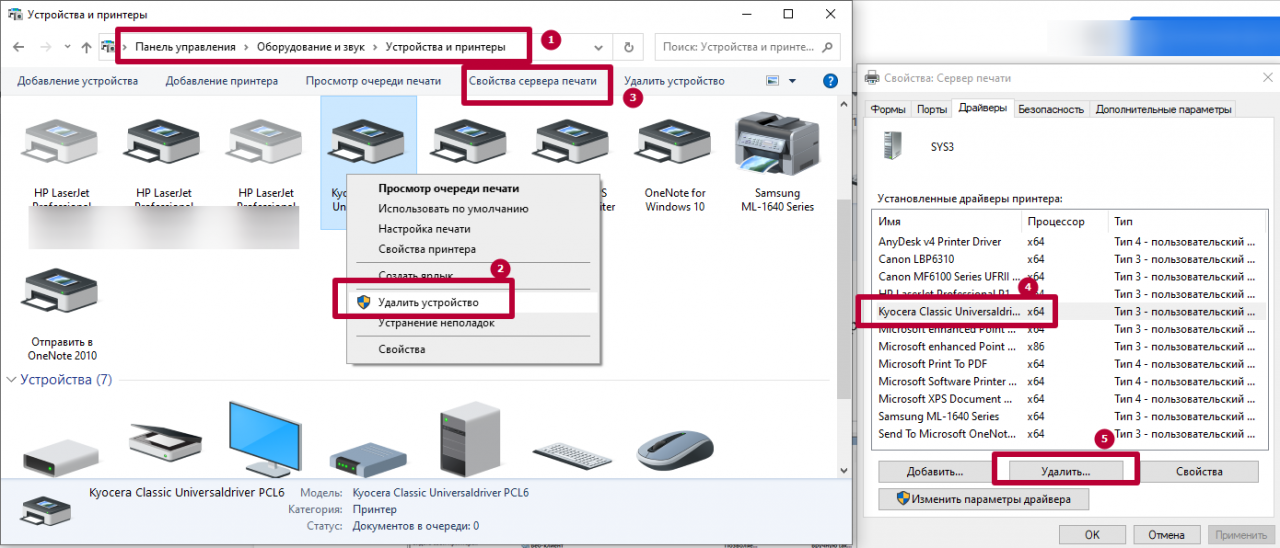Switch to the 'Формы' tab

pyautogui.click(x=888, y=109)
